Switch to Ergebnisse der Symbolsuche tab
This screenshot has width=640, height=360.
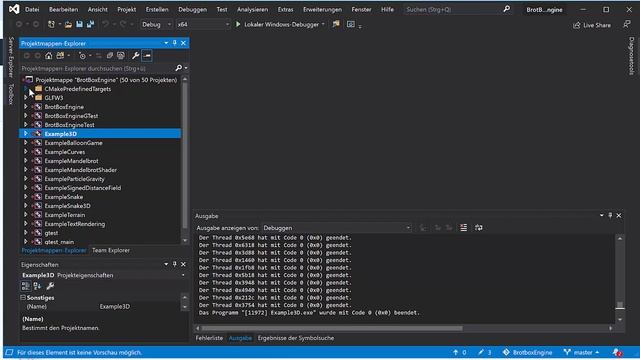296,338
